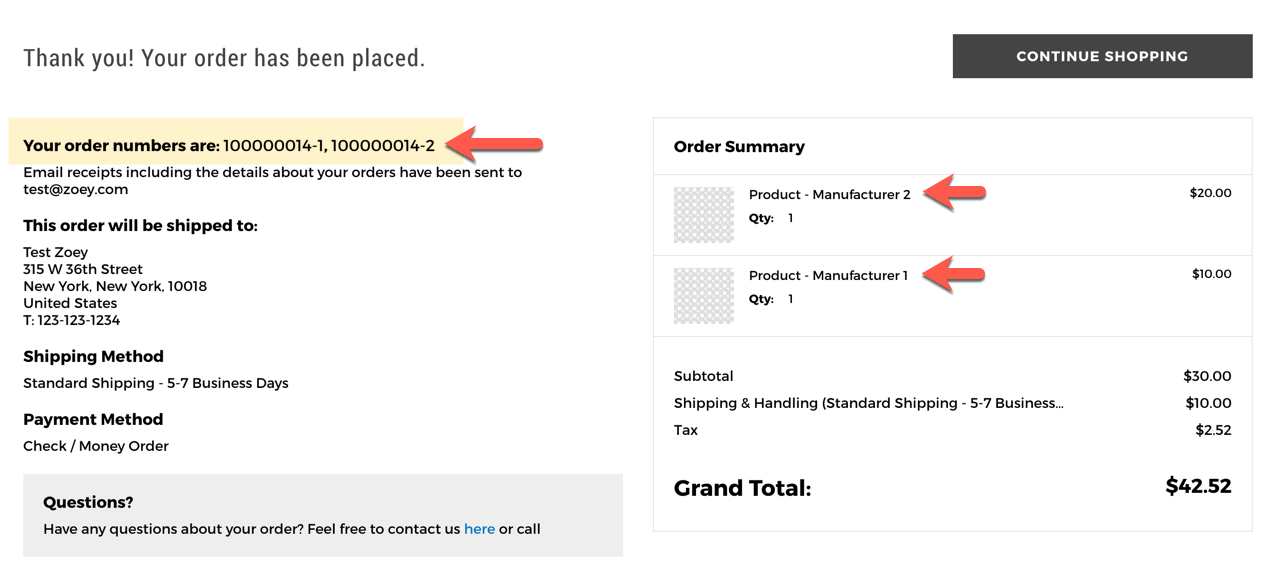Click the truncated Shipping & Handling line
Viewport: 1277px width, 585px height.
click(x=869, y=403)
